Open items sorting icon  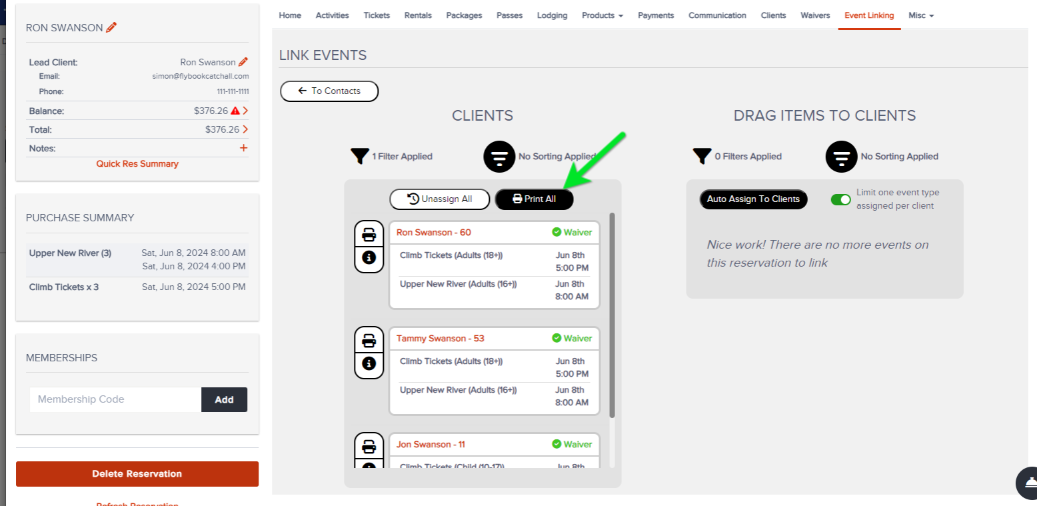[841, 157]
